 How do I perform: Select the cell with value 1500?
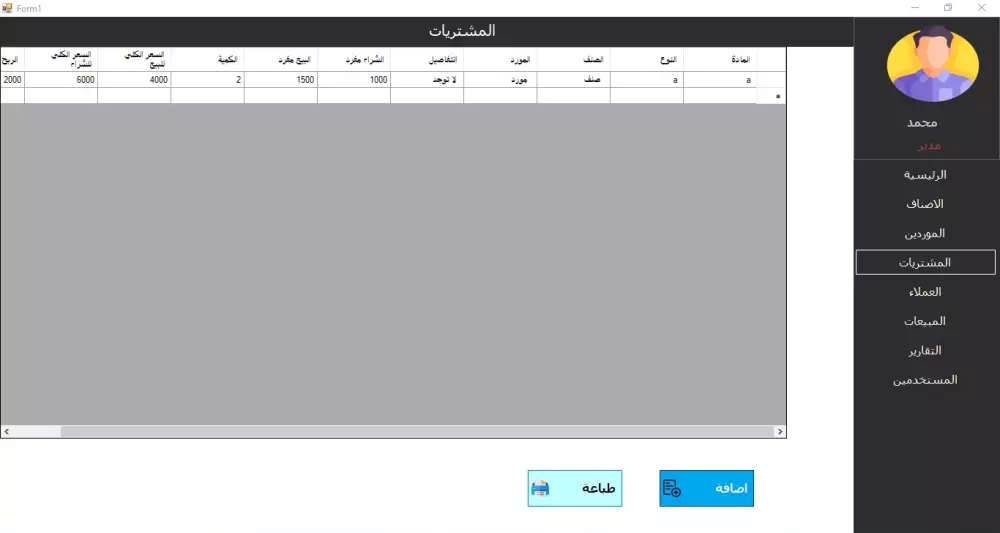pos(281,80)
